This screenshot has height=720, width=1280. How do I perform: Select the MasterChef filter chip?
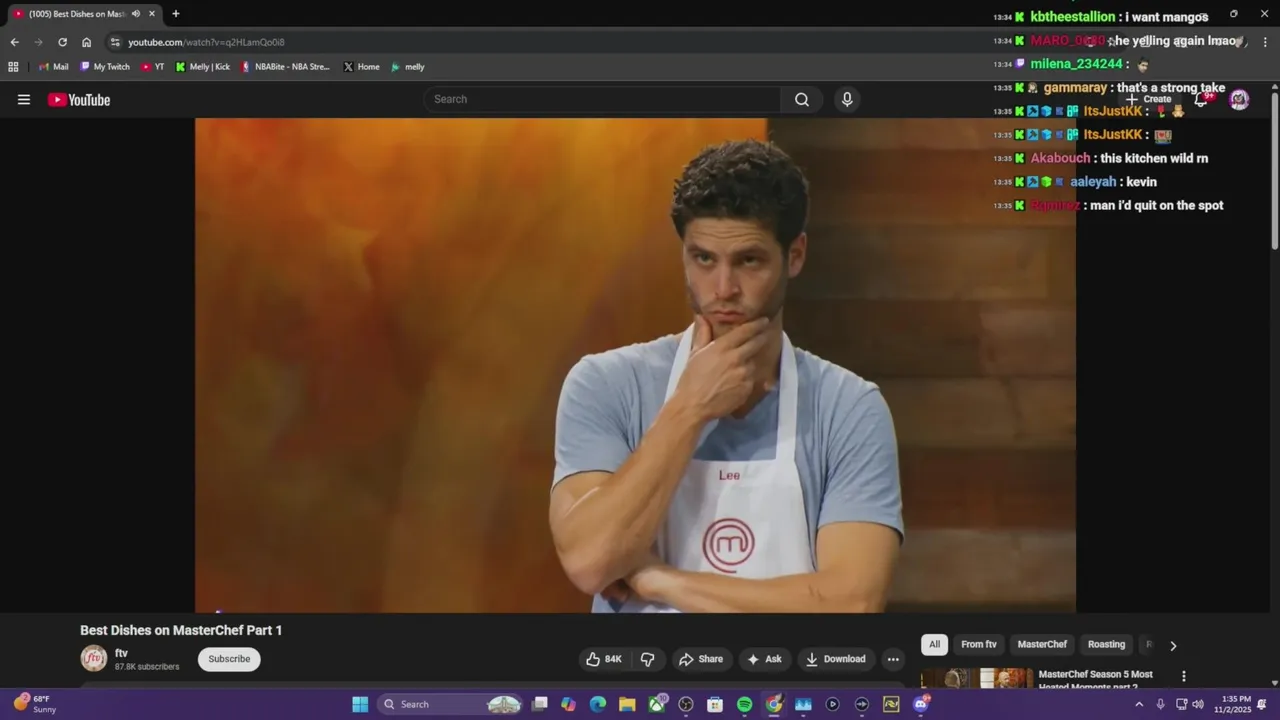1042,645
